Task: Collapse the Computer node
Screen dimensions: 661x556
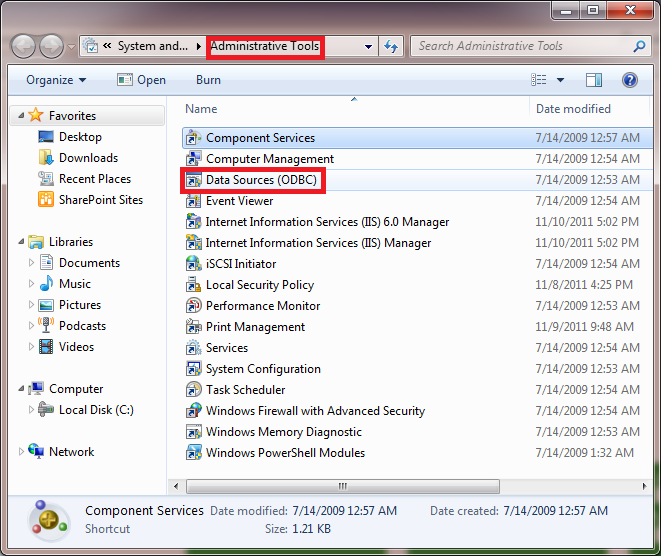Action: [21, 389]
